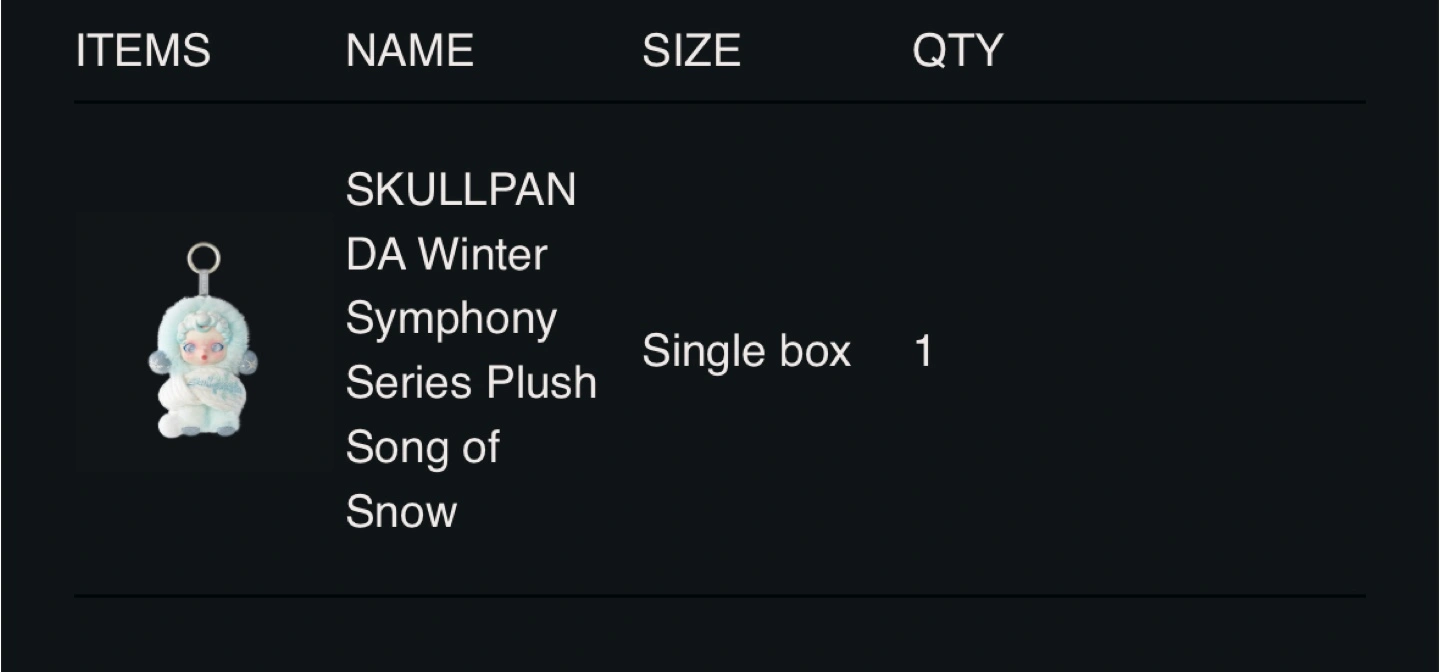1440x672 pixels.
Task: Click the plush doll's face in the image
Action: tap(203, 351)
